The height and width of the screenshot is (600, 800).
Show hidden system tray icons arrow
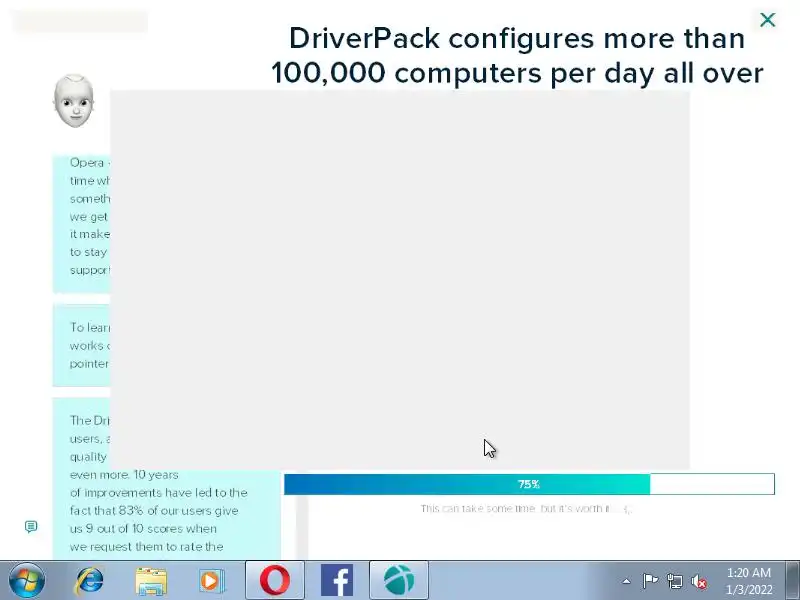(627, 581)
